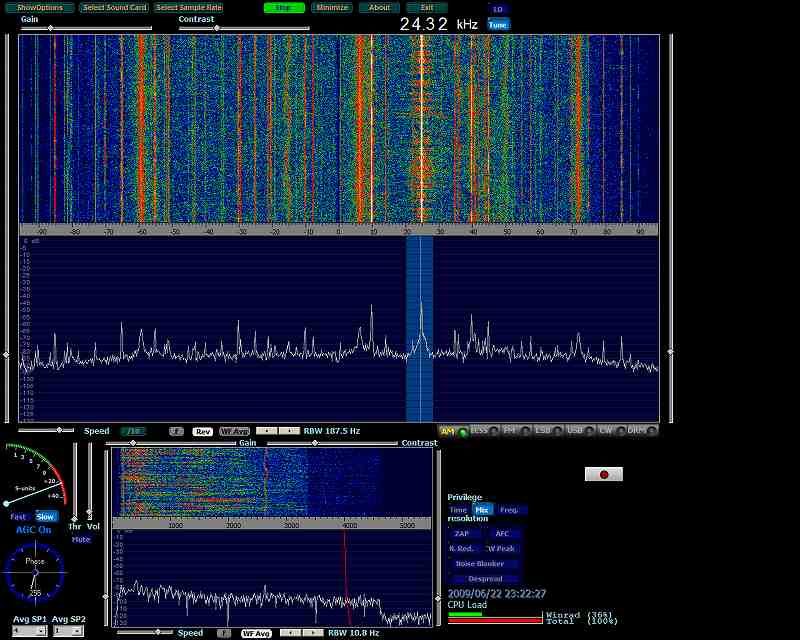
Task: Click the Phase dial display
Action: coord(35,571)
